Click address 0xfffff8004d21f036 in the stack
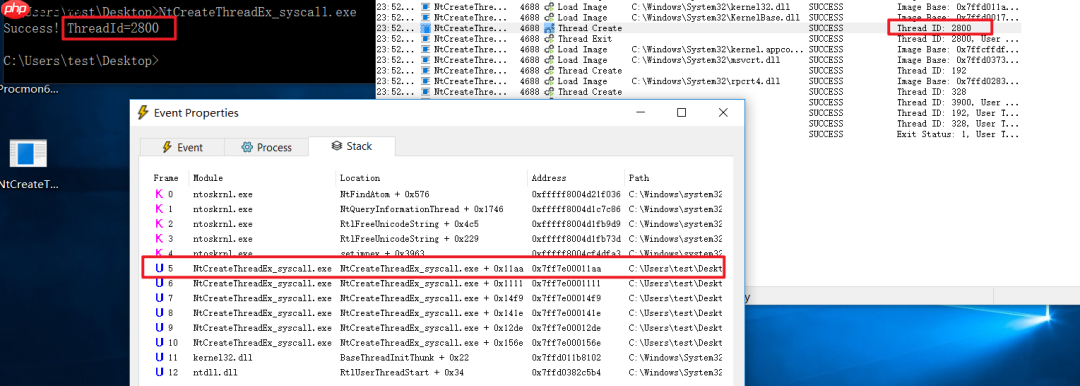The height and width of the screenshot is (386, 1080). pos(577,194)
